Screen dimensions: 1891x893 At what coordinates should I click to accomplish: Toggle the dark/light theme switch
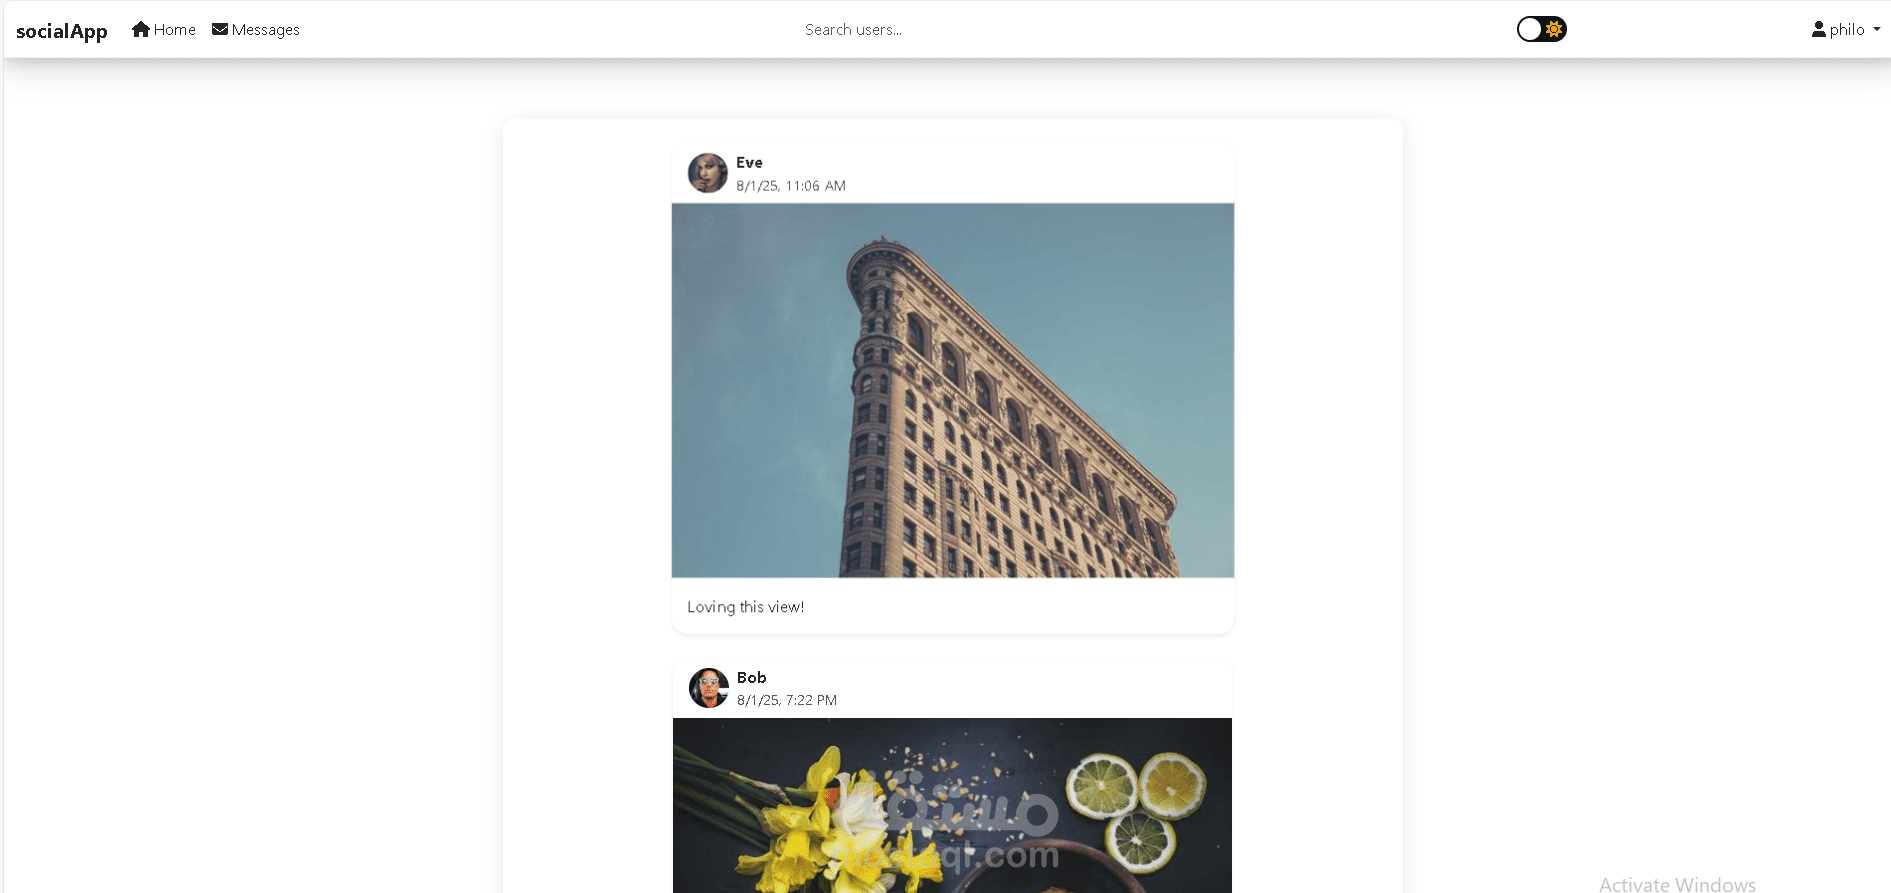coord(1541,29)
